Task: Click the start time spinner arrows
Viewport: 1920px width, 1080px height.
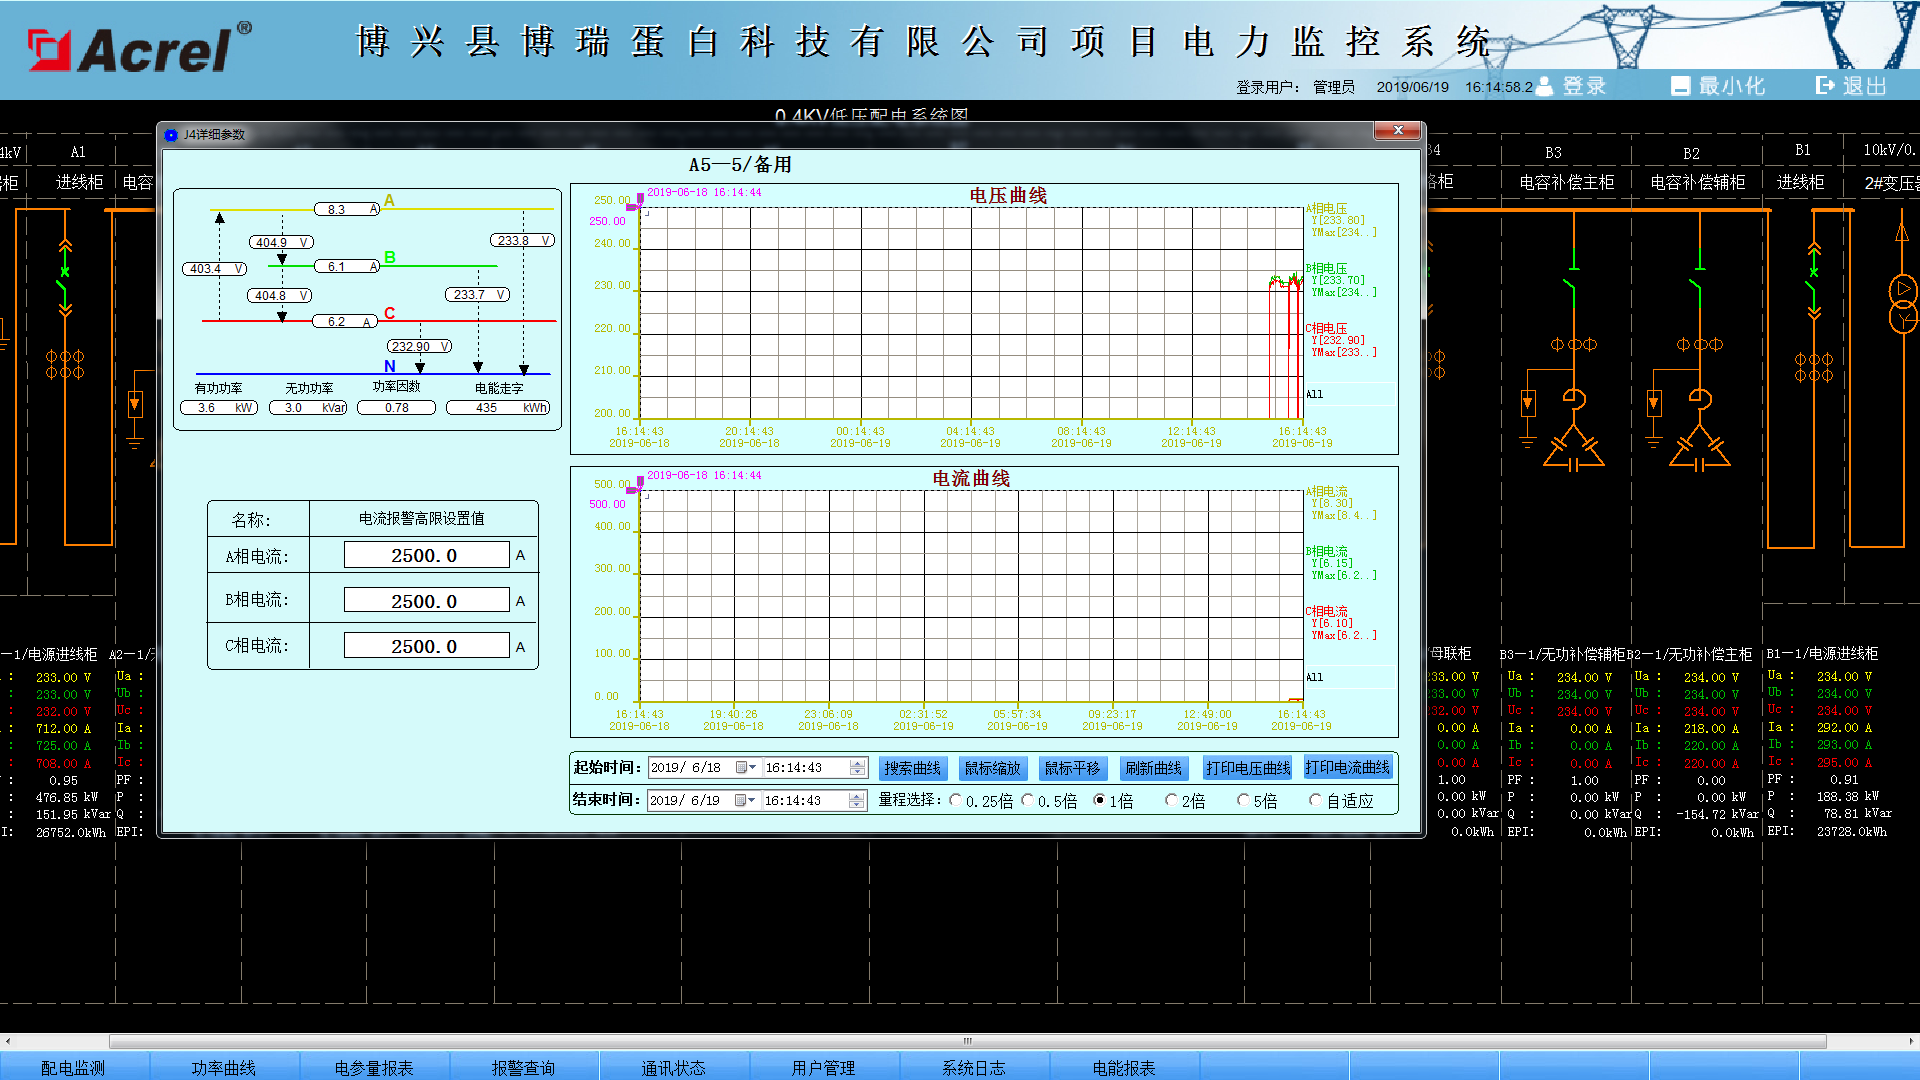Action: click(857, 768)
